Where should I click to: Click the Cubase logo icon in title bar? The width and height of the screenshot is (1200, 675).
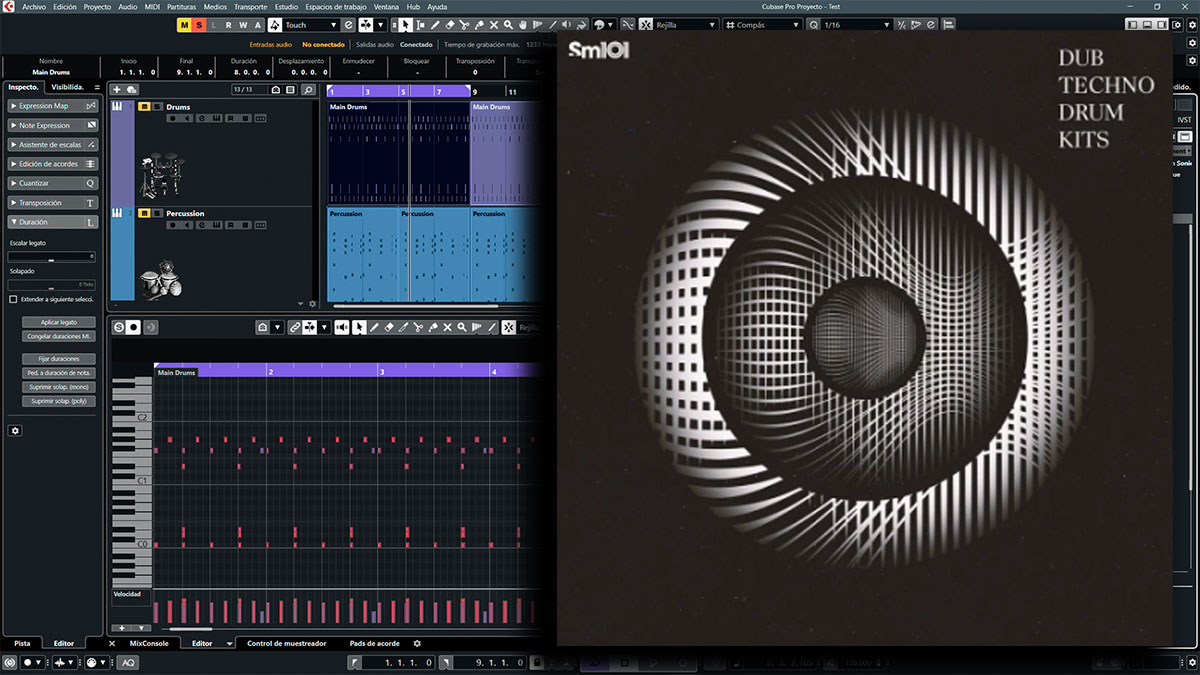click(x=9, y=6)
